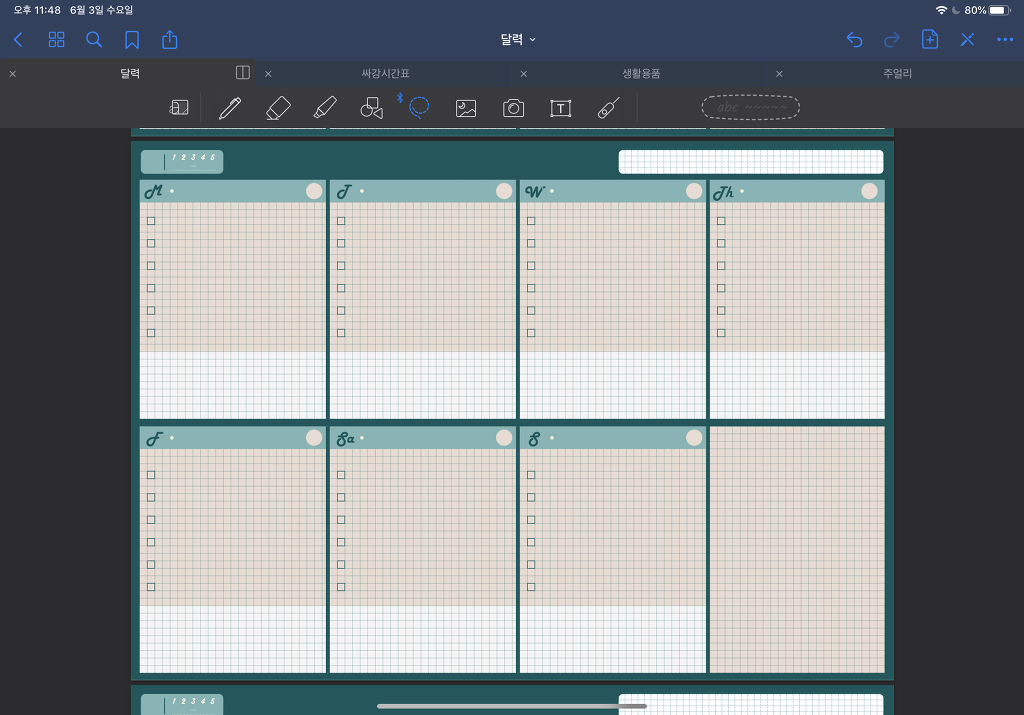This screenshot has width=1024, height=715.
Task: Click the Friday header label
Action: pyautogui.click(x=154, y=439)
